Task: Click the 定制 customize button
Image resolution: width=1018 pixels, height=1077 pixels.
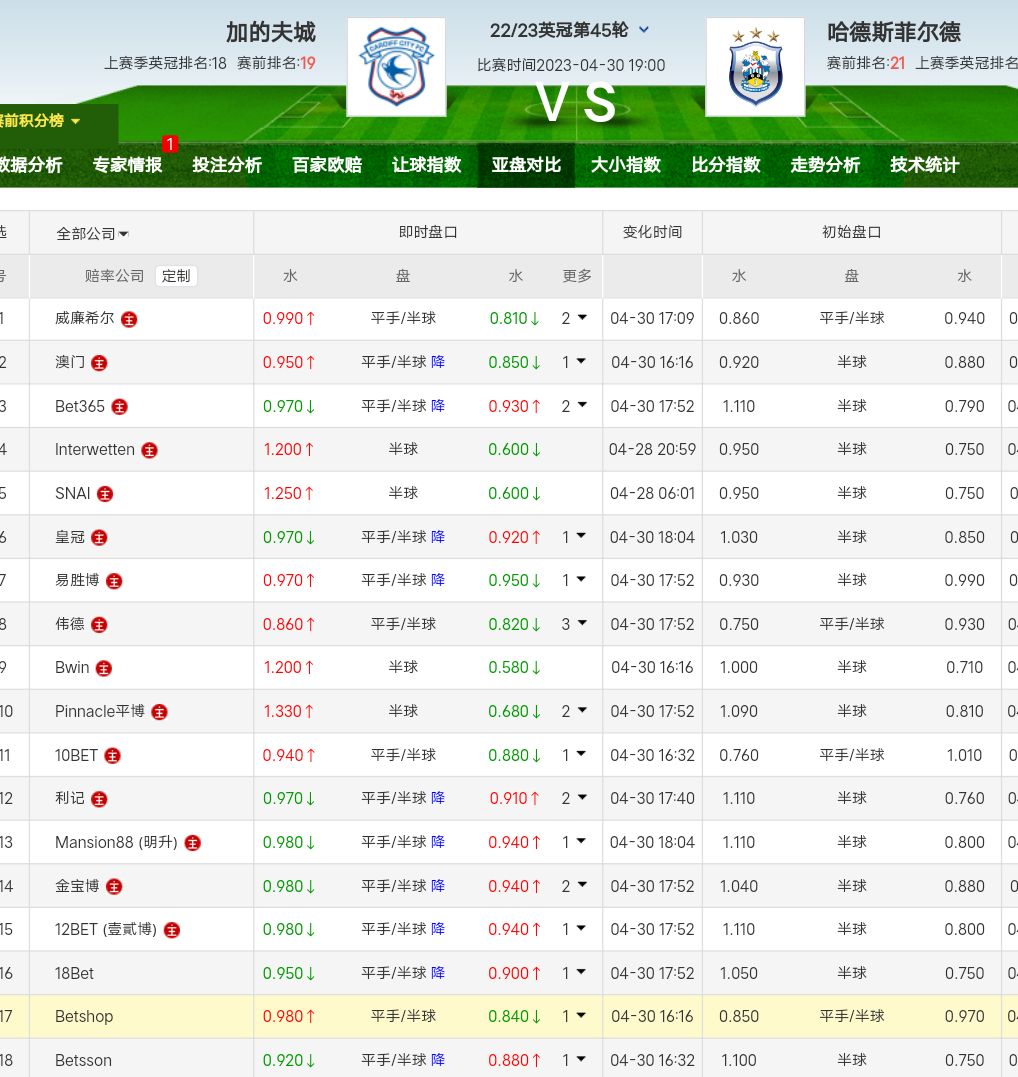Action: [176, 276]
